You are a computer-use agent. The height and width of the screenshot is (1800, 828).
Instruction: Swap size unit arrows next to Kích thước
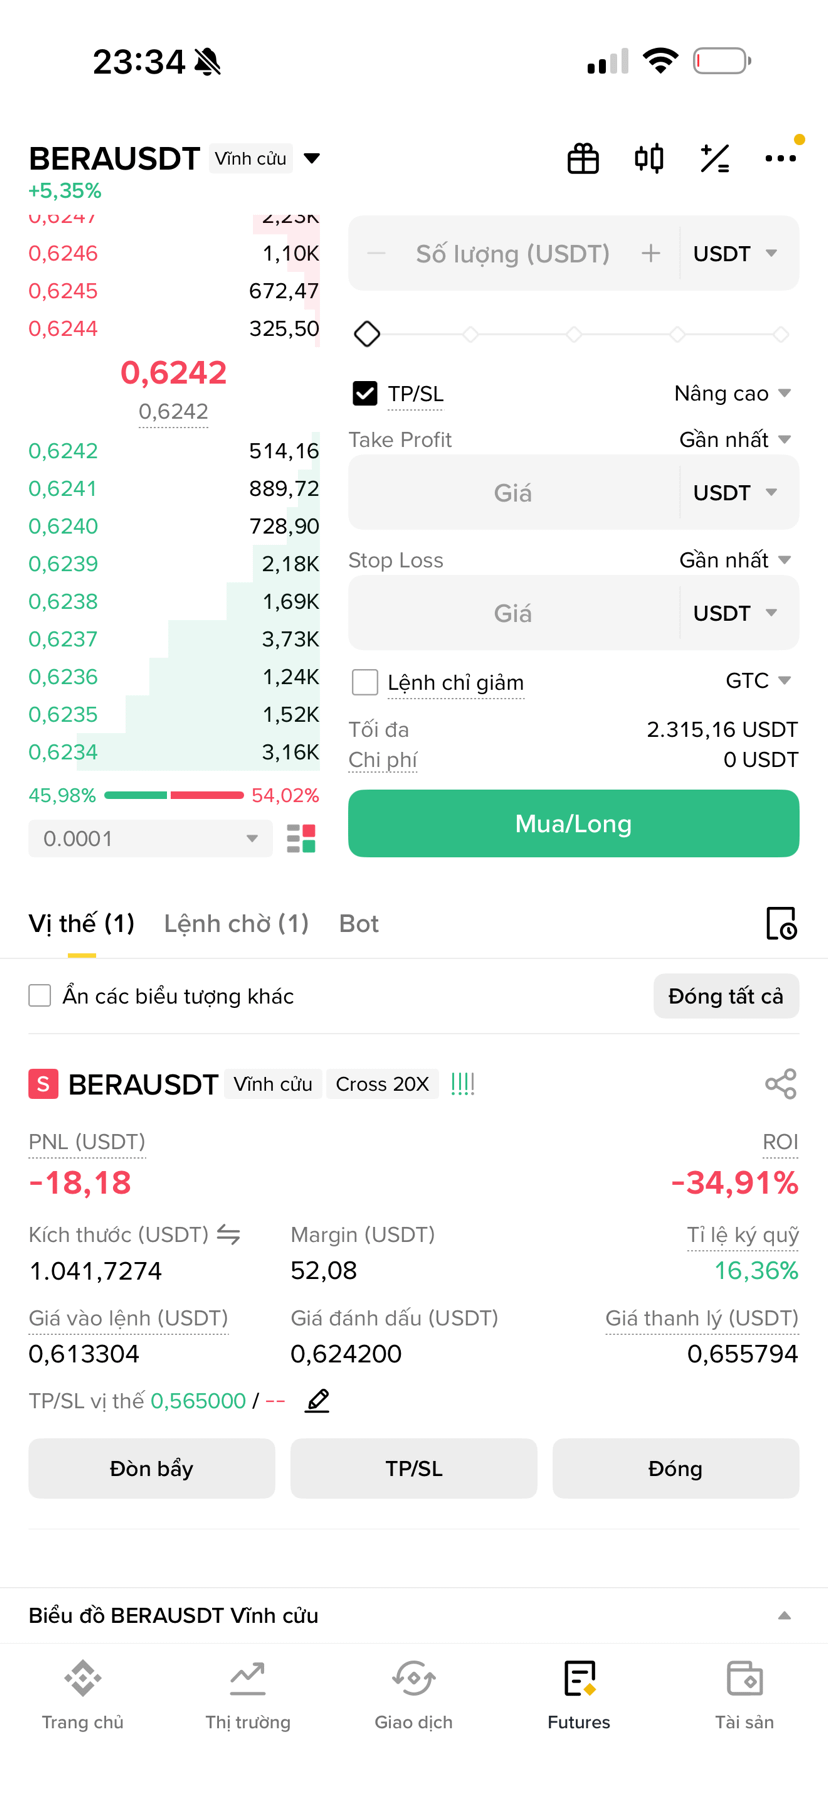pos(229,1235)
